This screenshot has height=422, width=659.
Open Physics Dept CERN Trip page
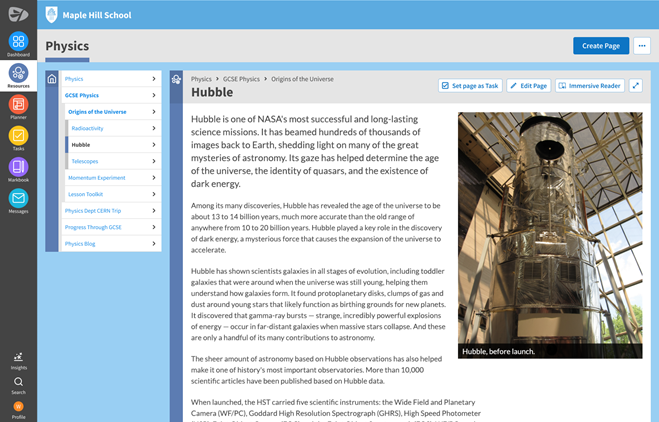click(93, 211)
